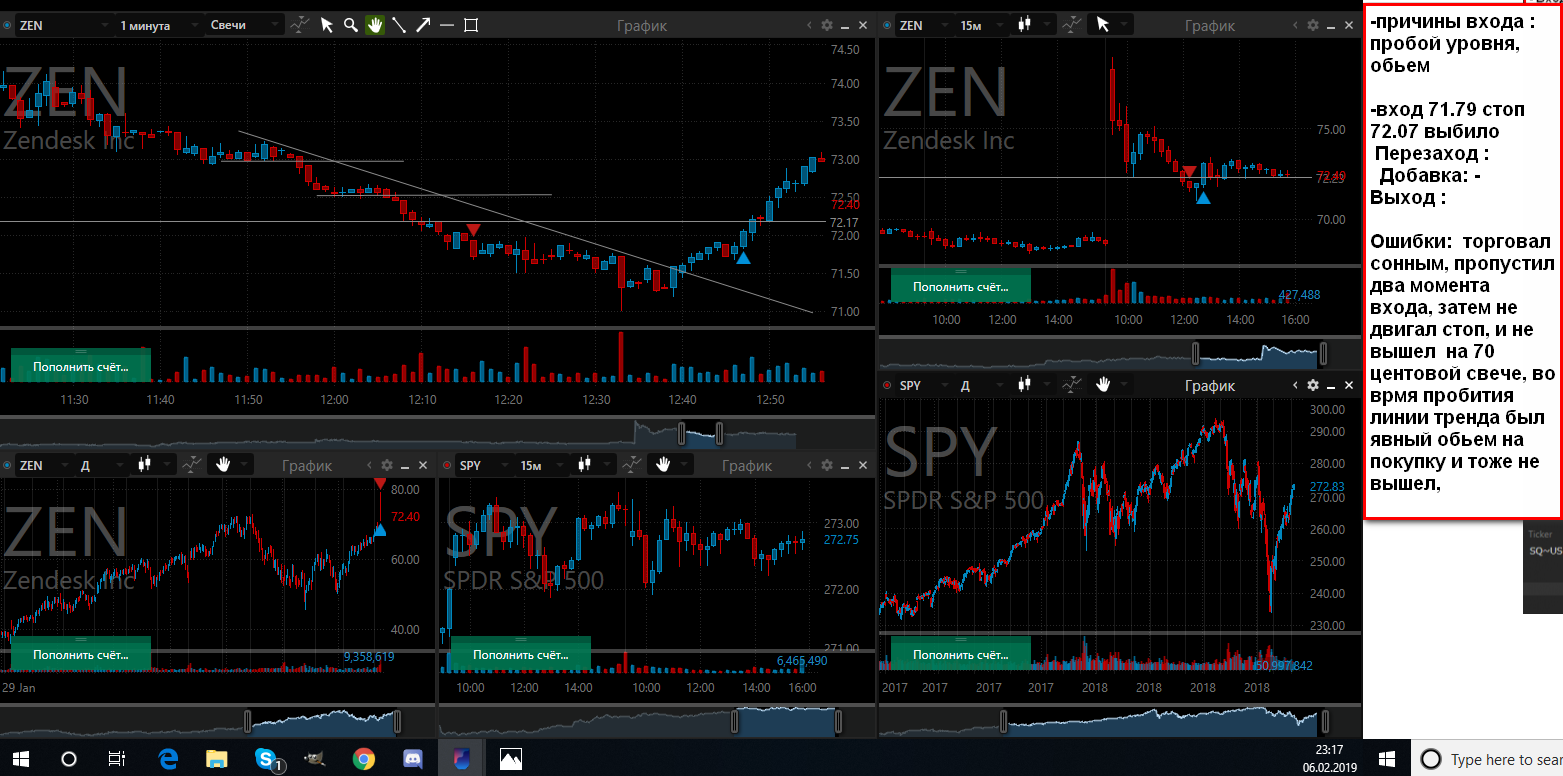Open indicators in SPY daily chart toolbar
The image size is (1563, 776).
(1072, 384)
